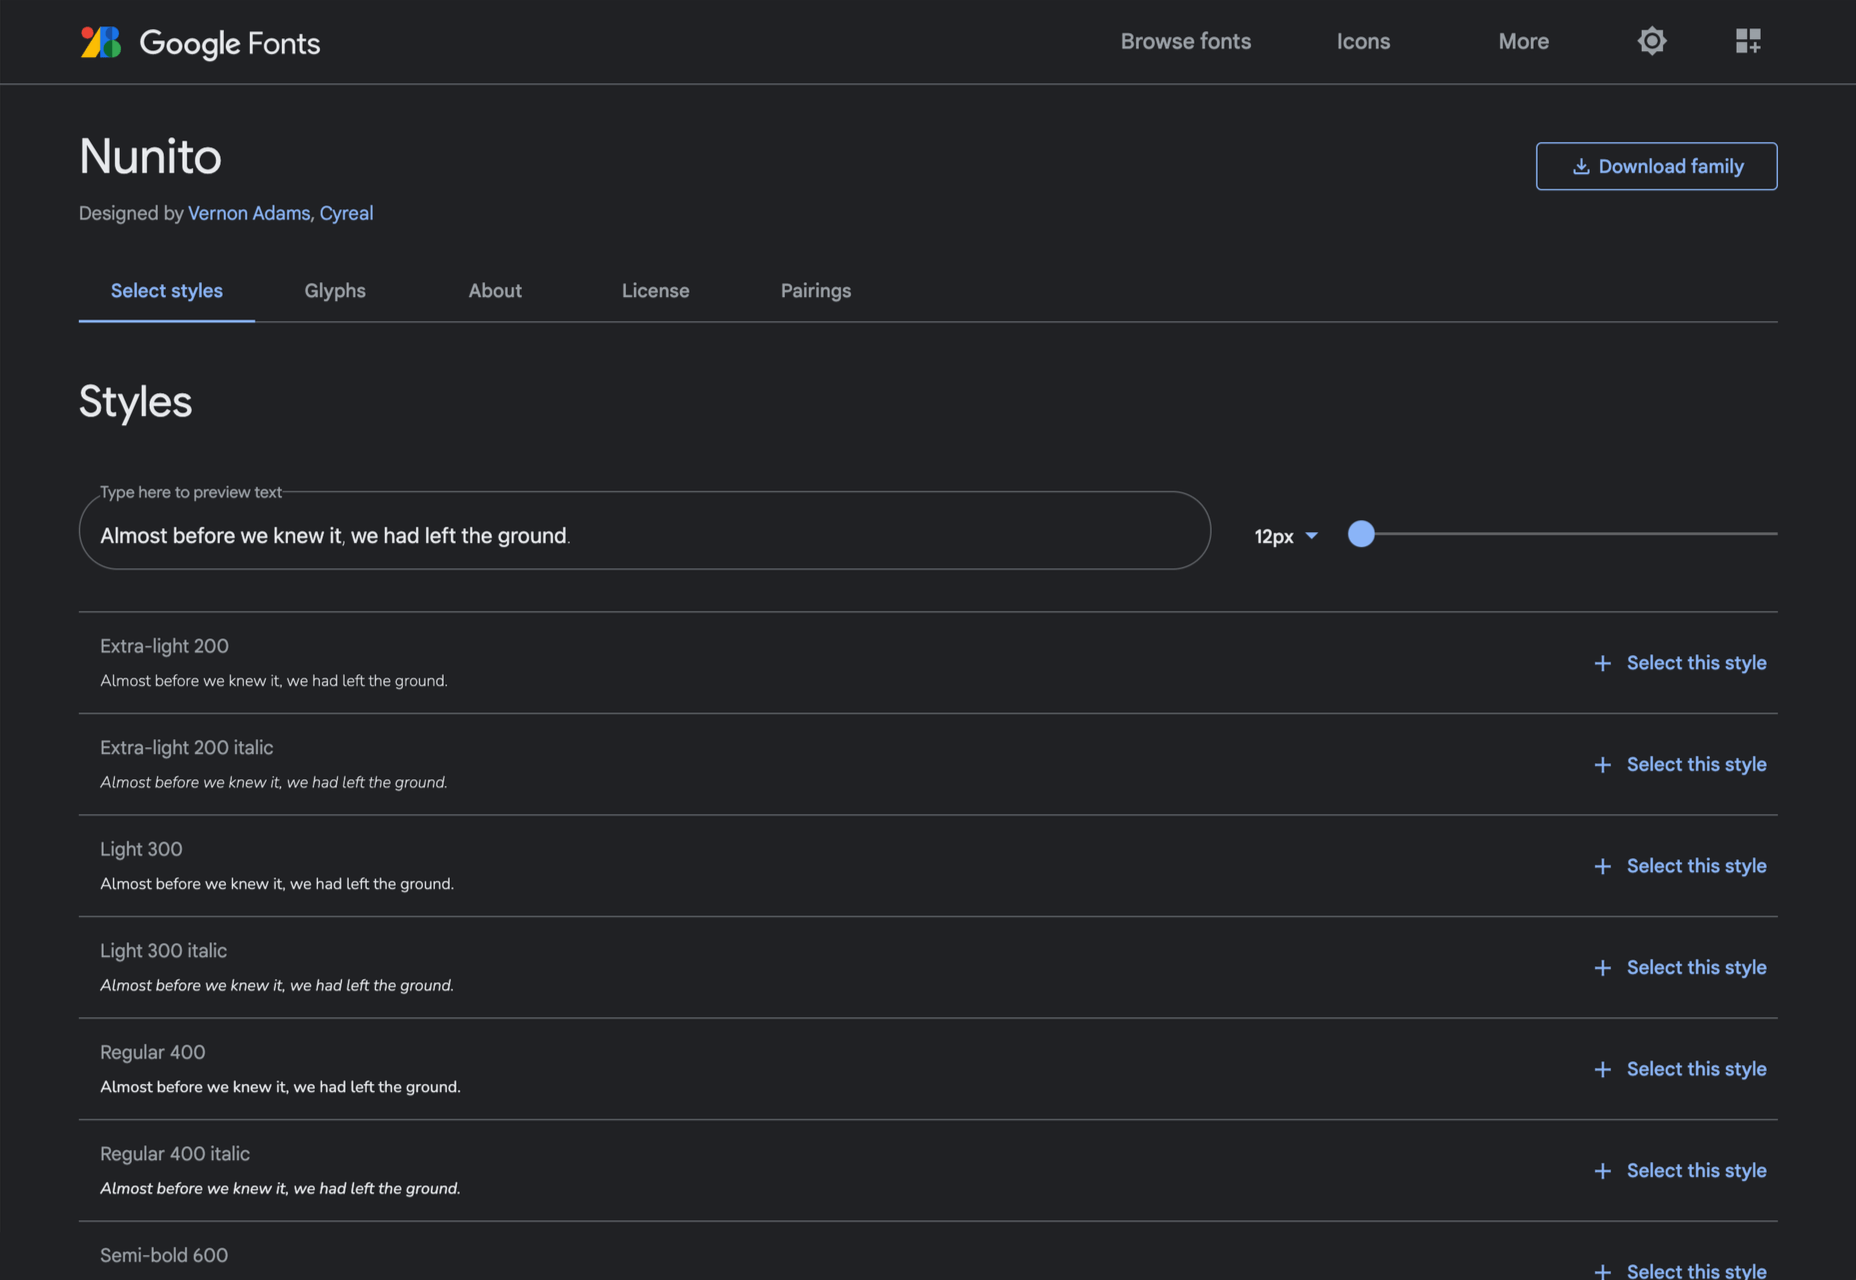Click the Download family button
The image size is (1856, 1280).
click(1656, 166)
